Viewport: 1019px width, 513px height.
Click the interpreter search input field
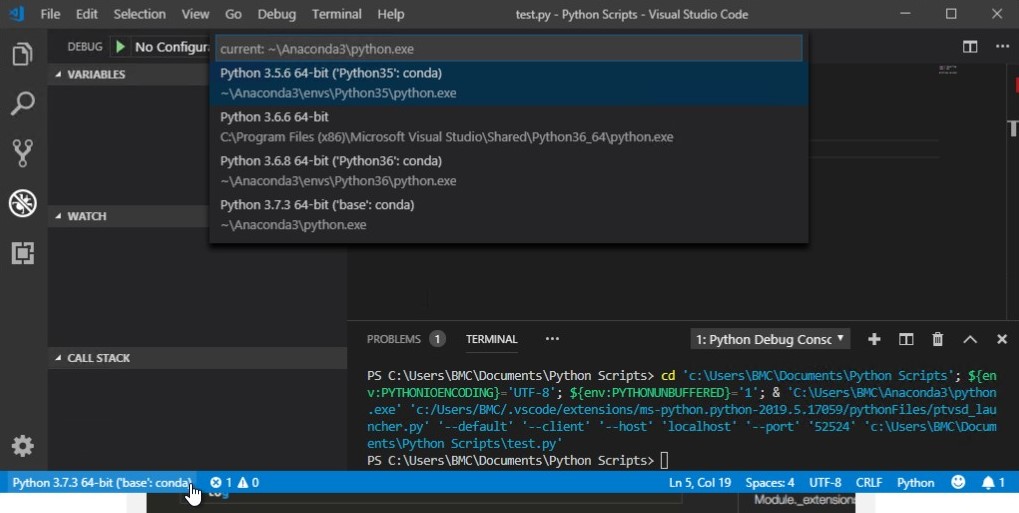509,49
